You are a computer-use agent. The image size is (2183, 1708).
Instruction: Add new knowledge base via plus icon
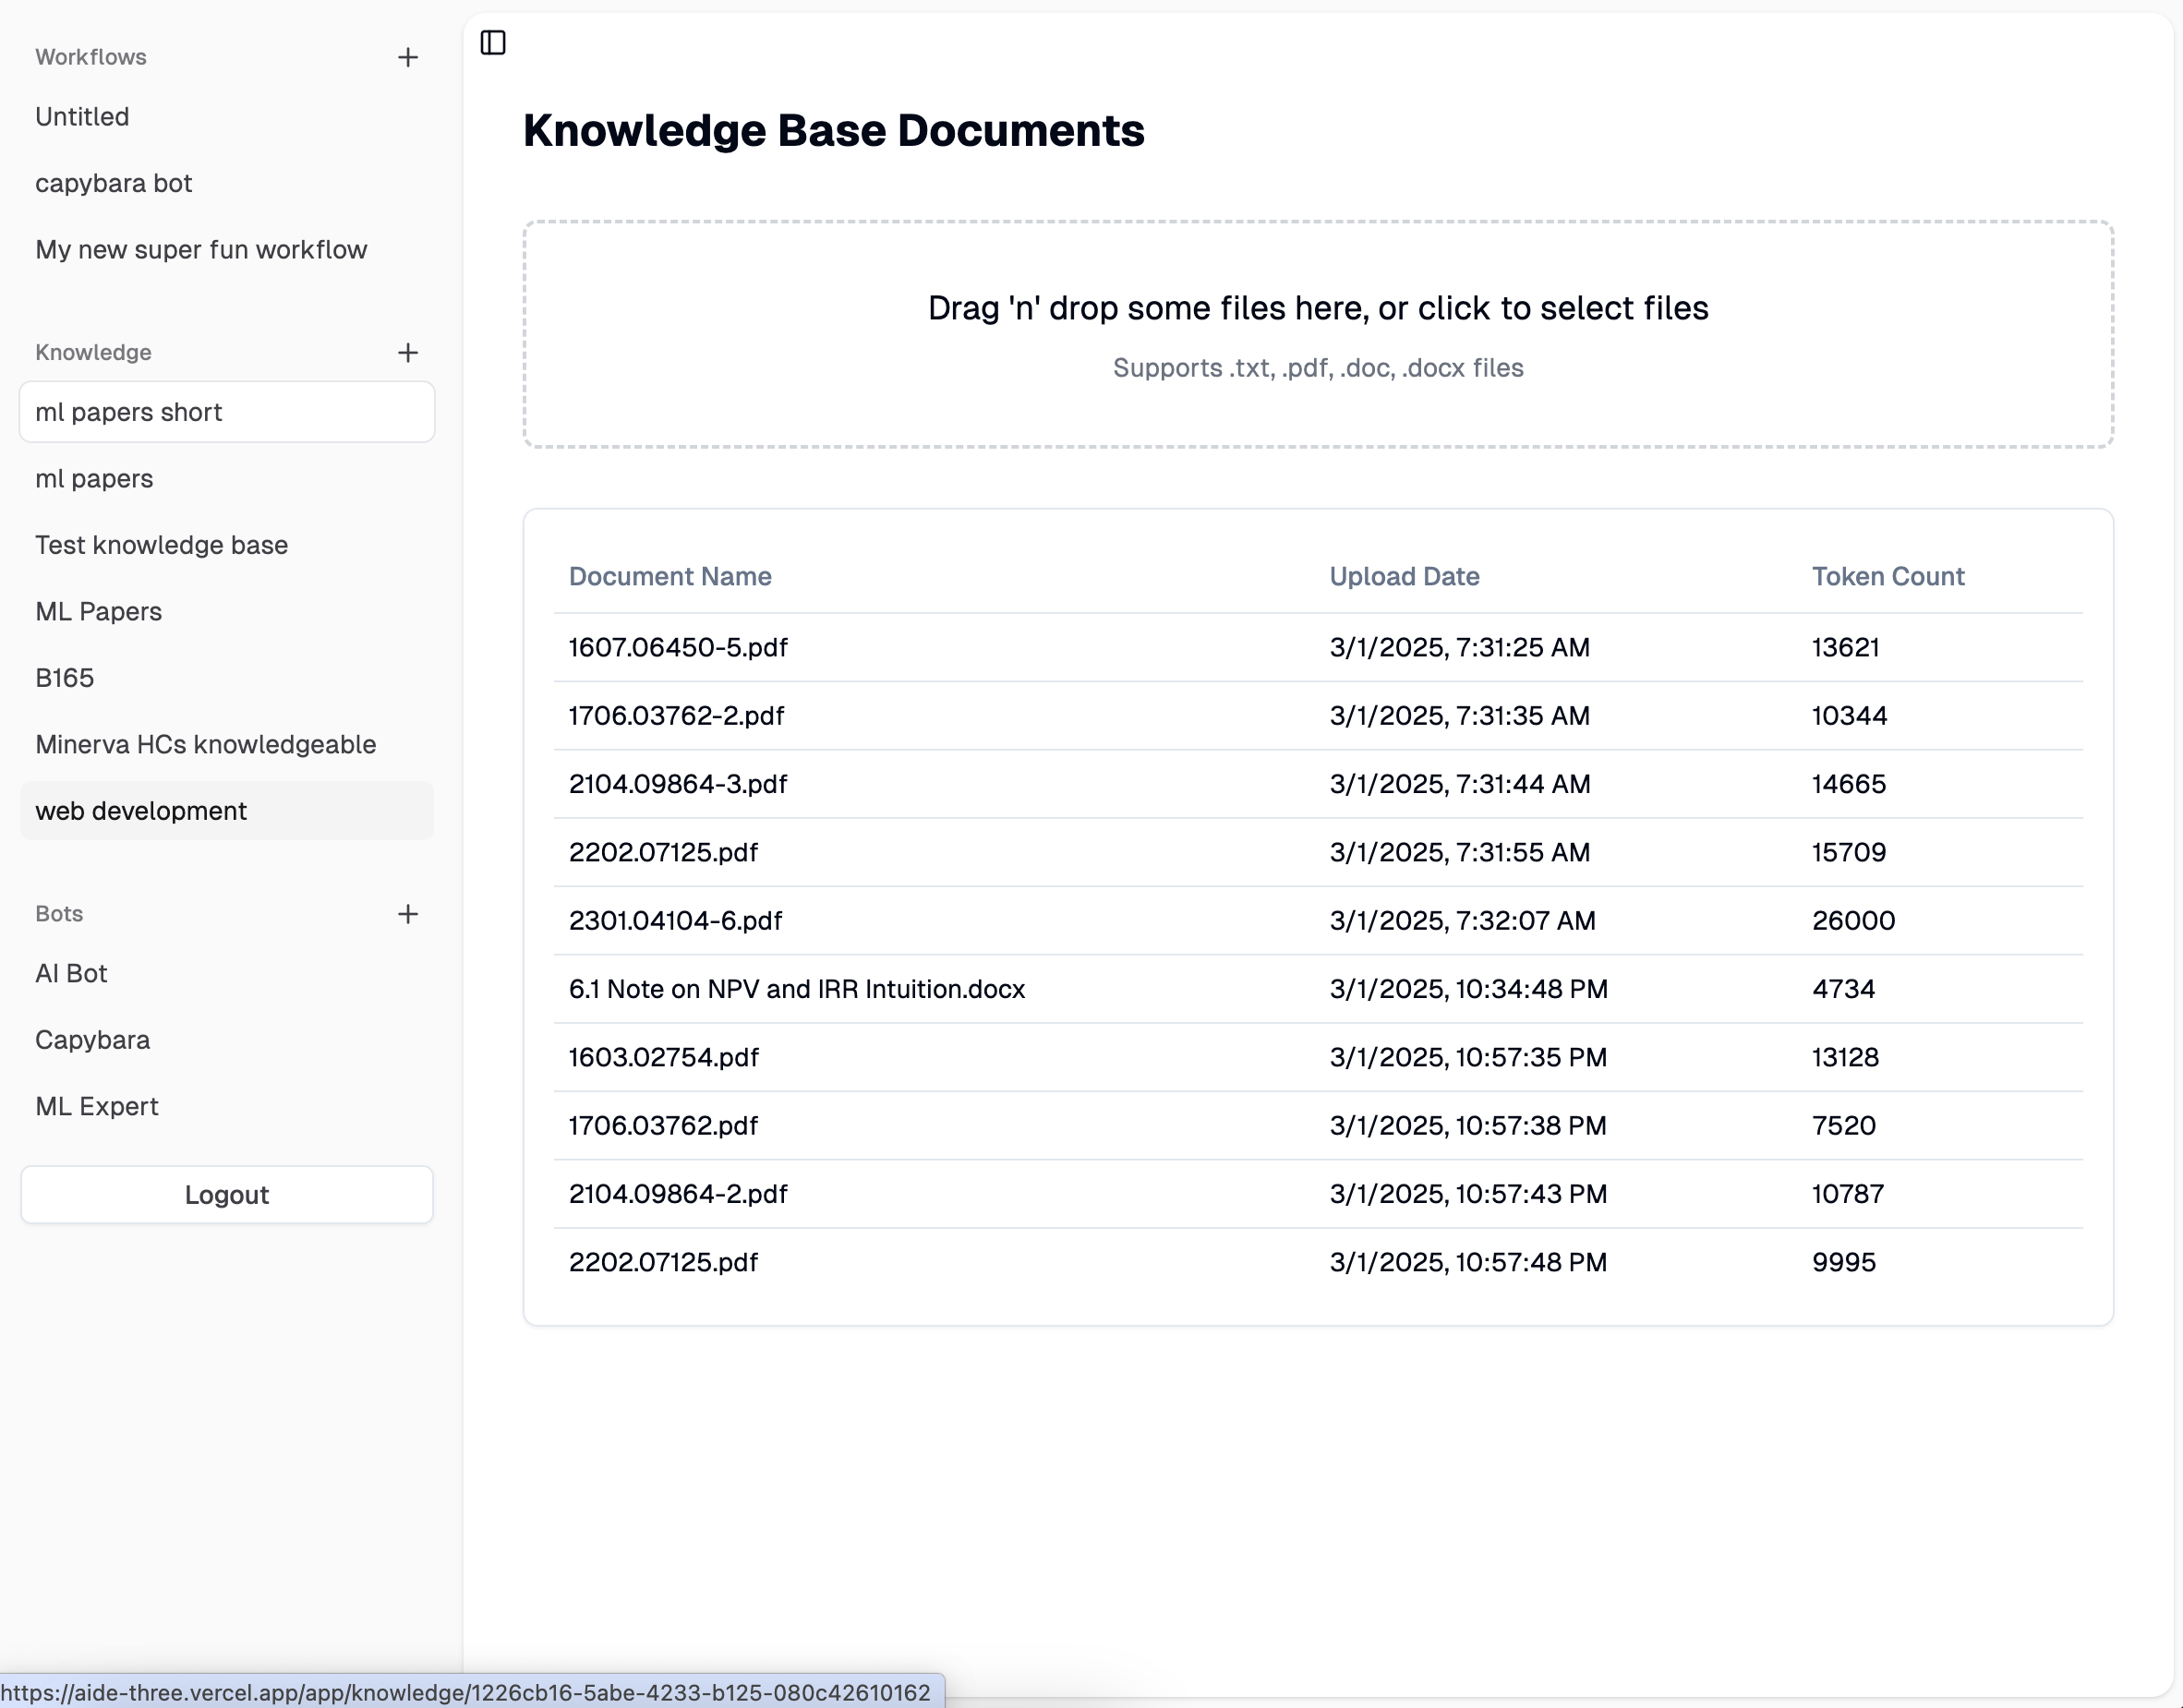point(407,353)
